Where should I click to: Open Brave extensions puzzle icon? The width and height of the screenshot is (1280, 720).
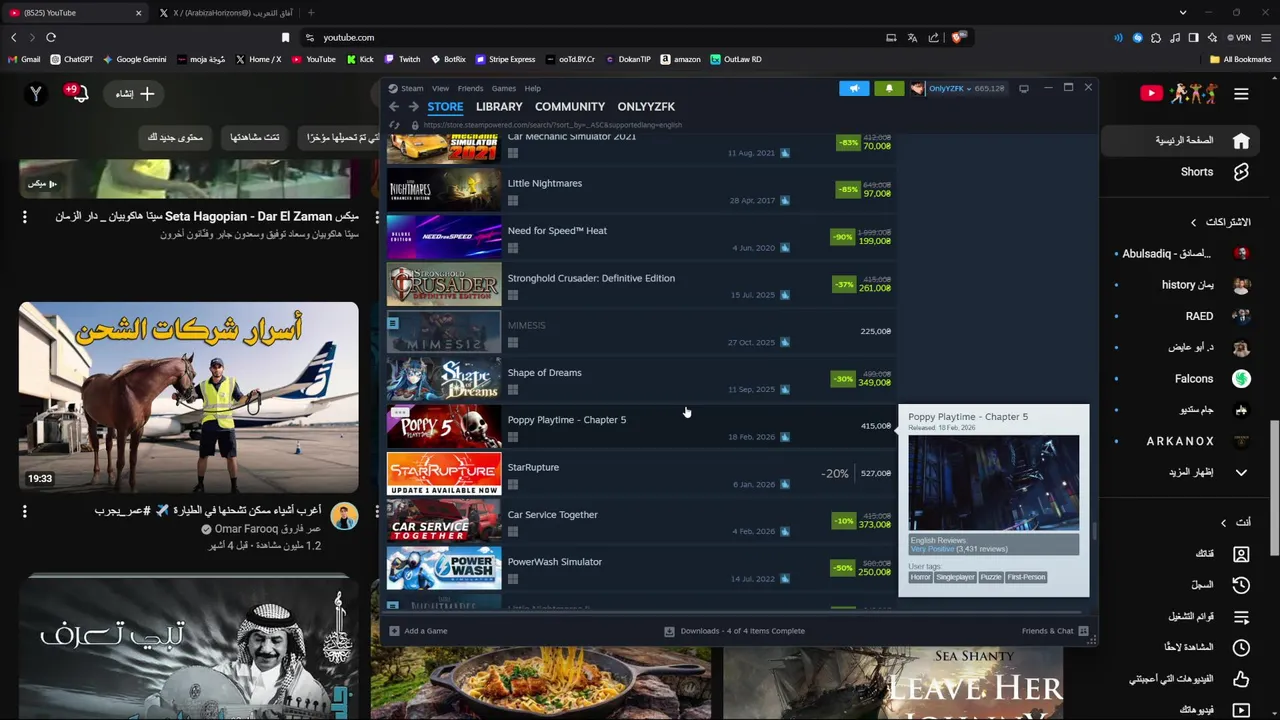[x=1156, y=38]
